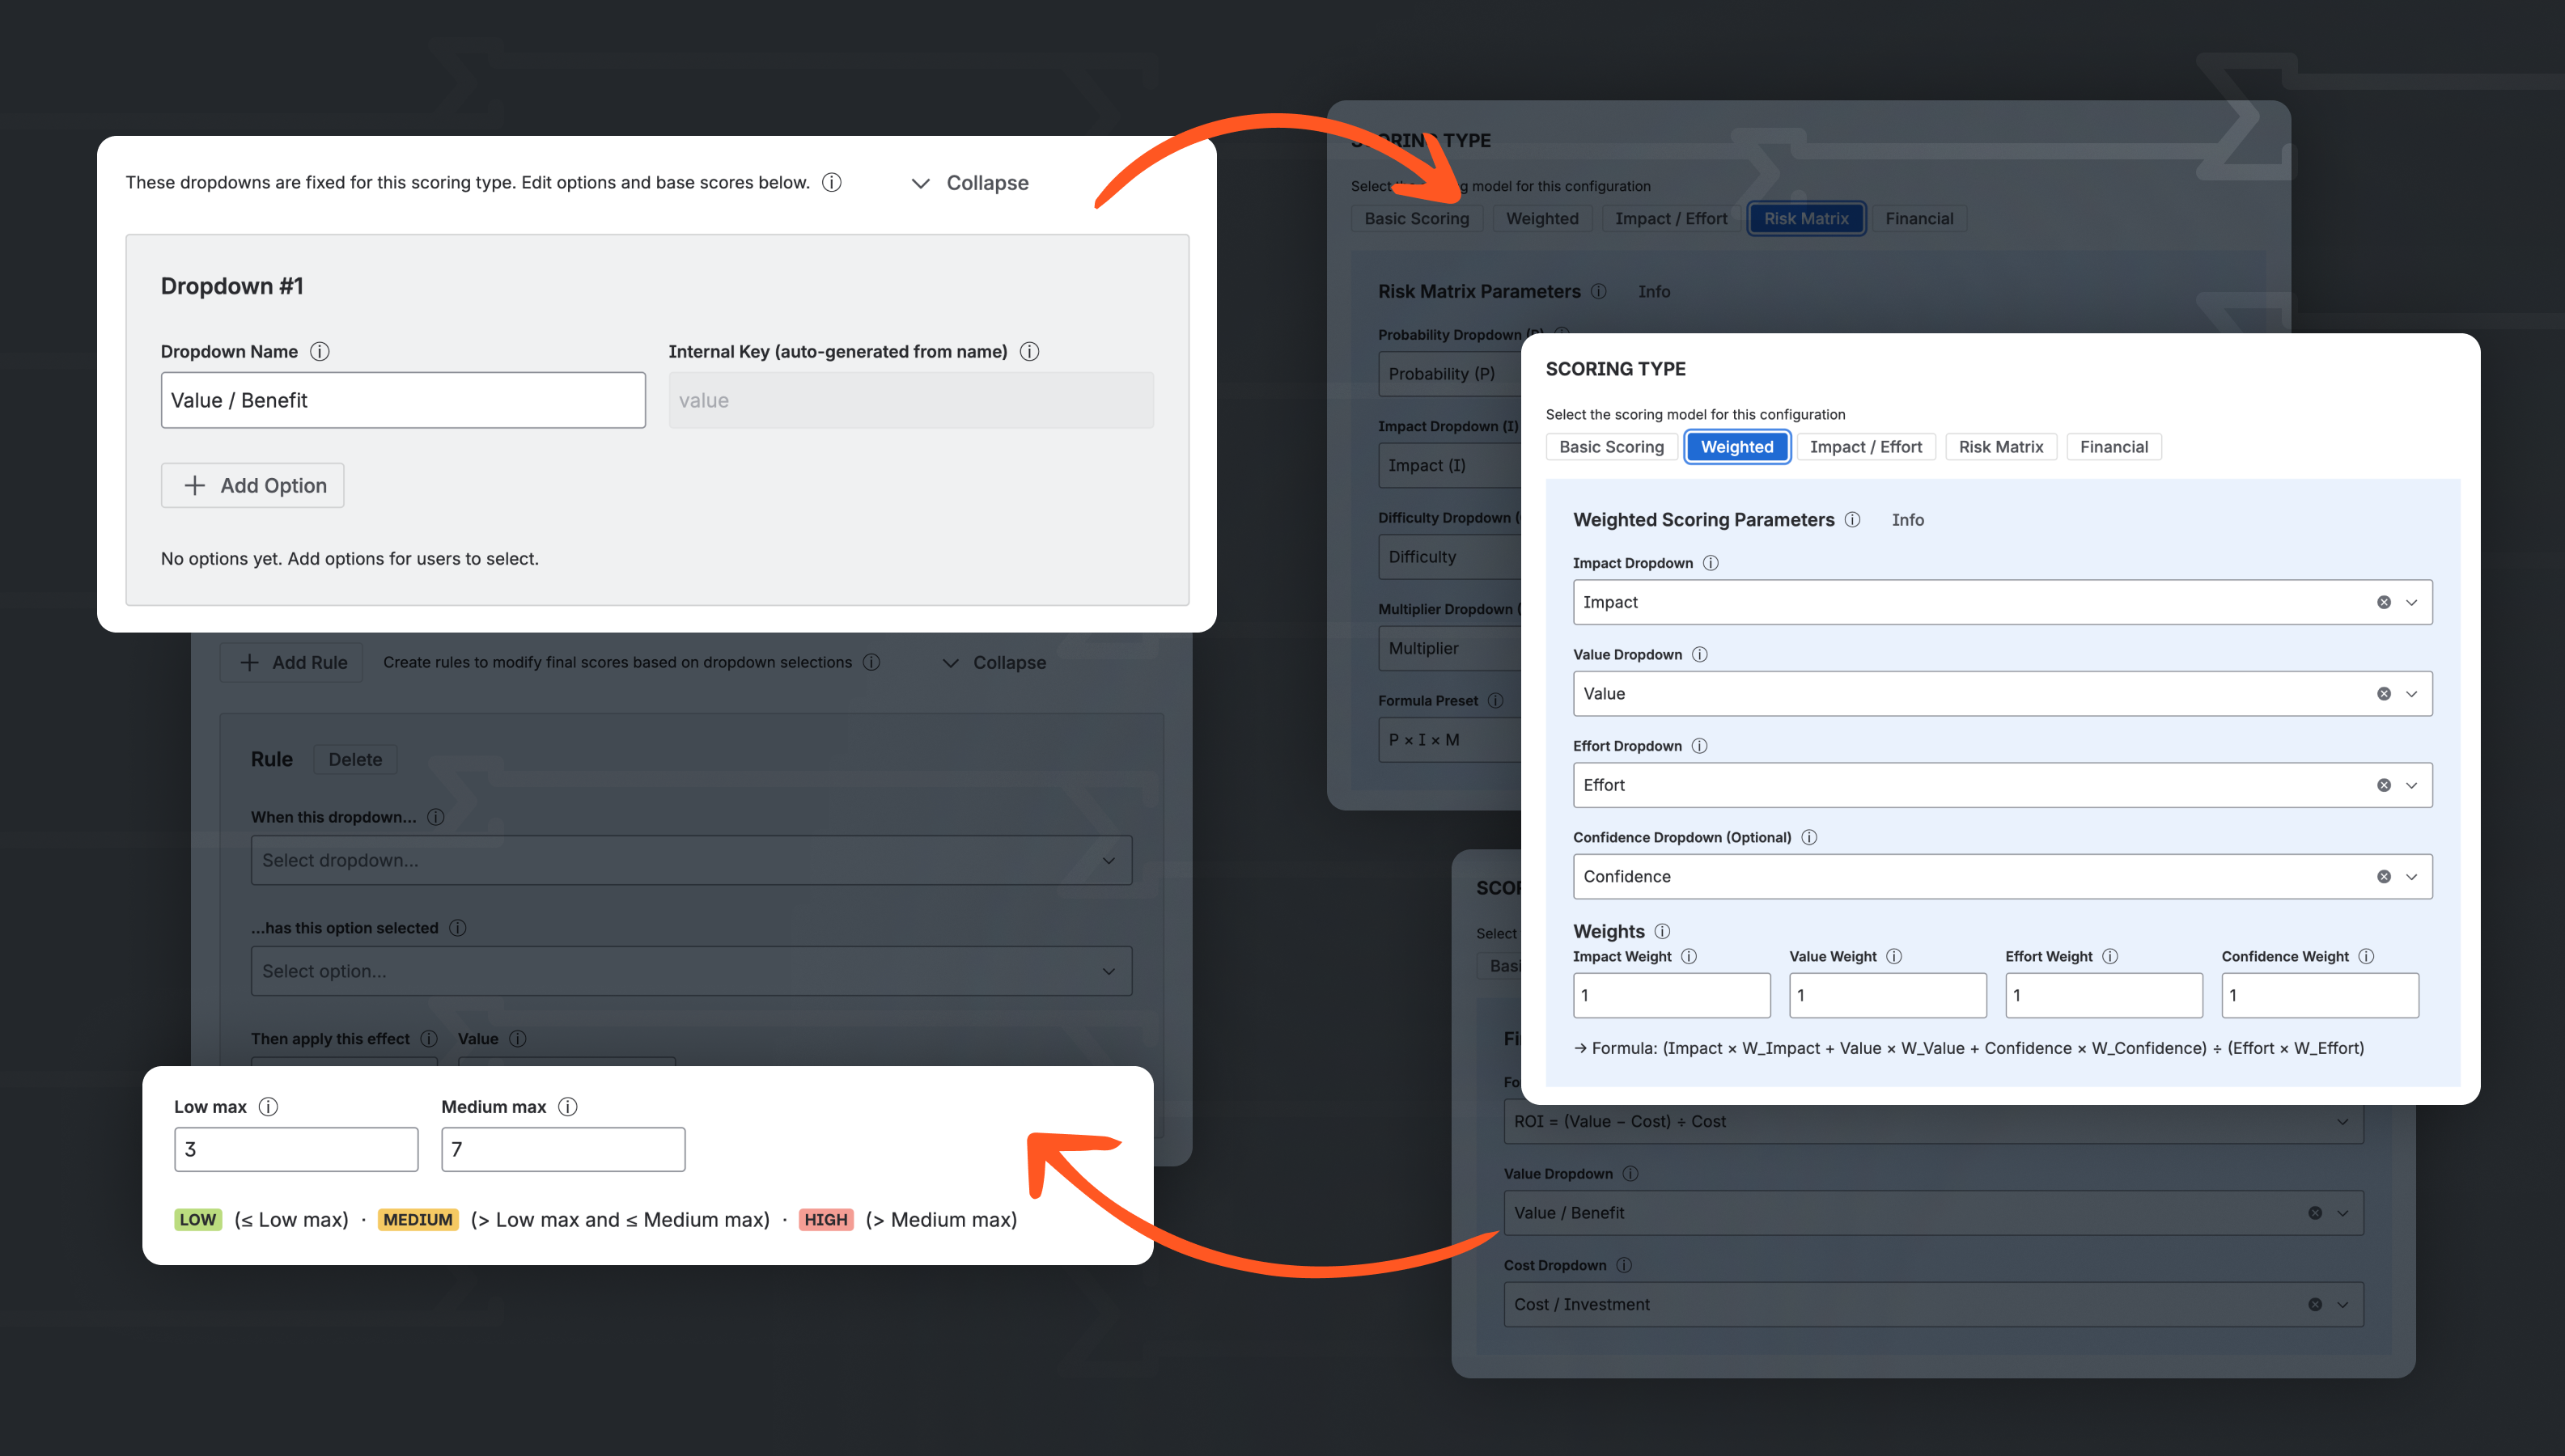
Task: Clear the Impact Dropdown selection
Action: (x=2383, y=601)
